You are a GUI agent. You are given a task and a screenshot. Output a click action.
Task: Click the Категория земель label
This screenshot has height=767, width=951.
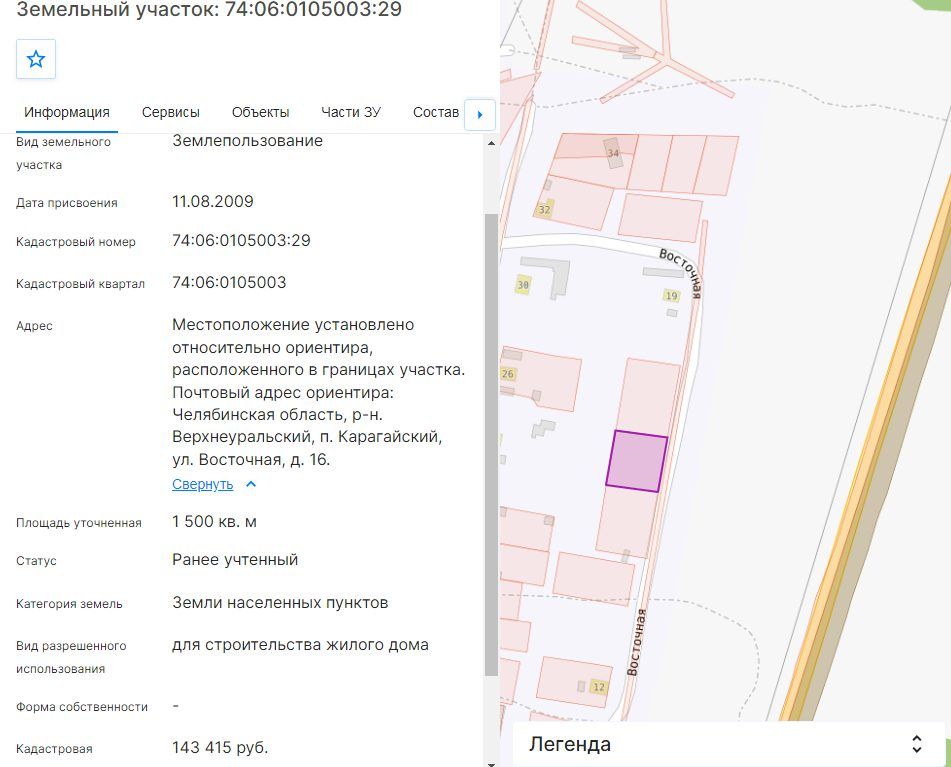[69, 604]
